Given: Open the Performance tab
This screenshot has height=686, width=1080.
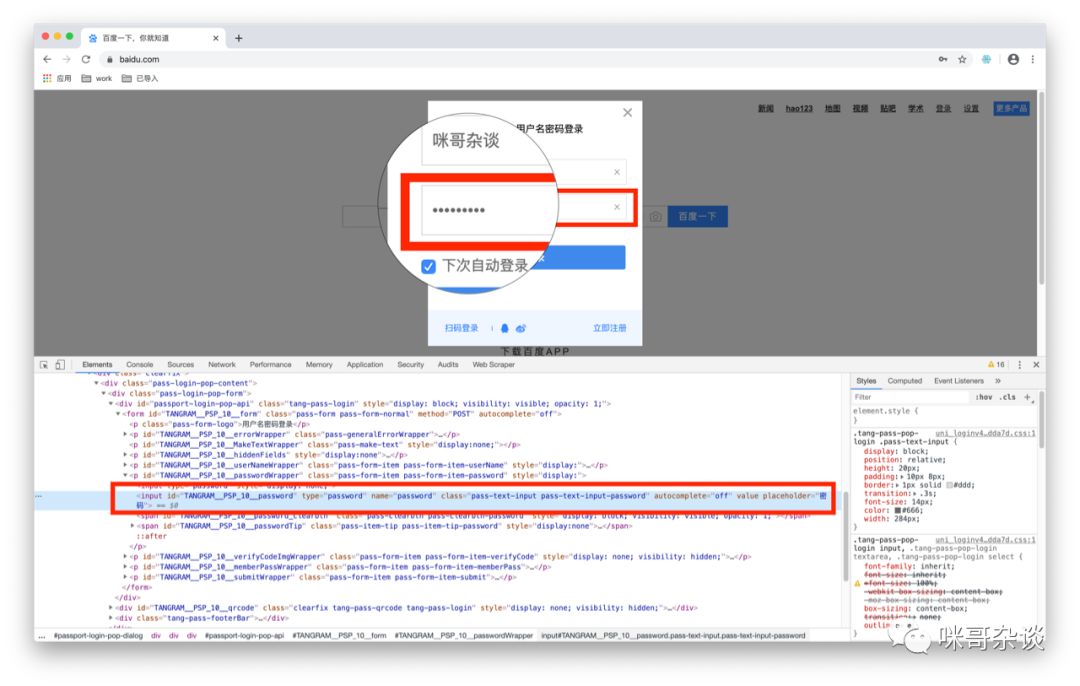Looking at the screenshot, I should (x=270, y=365).
